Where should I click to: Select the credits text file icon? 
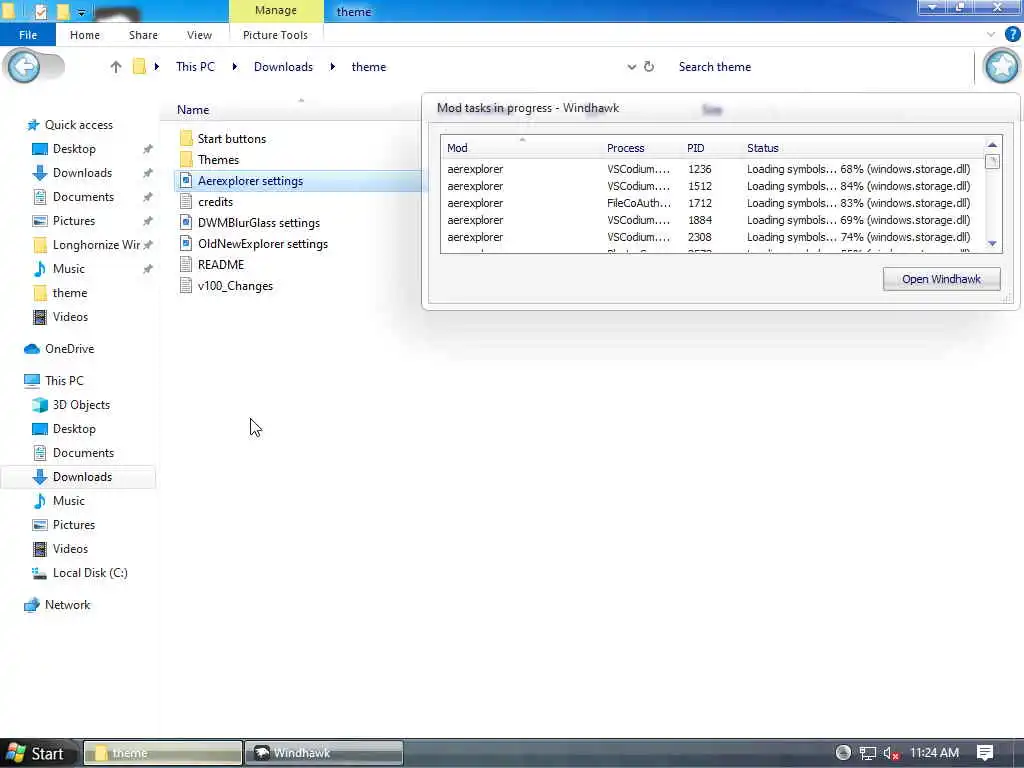pos(186,202)
